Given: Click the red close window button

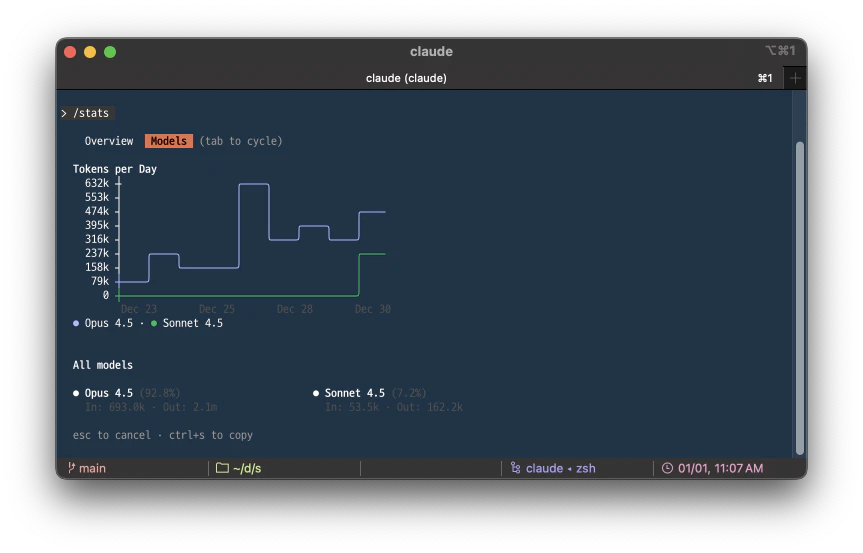Looking at the screenshot, I should [x=70, y=52].
